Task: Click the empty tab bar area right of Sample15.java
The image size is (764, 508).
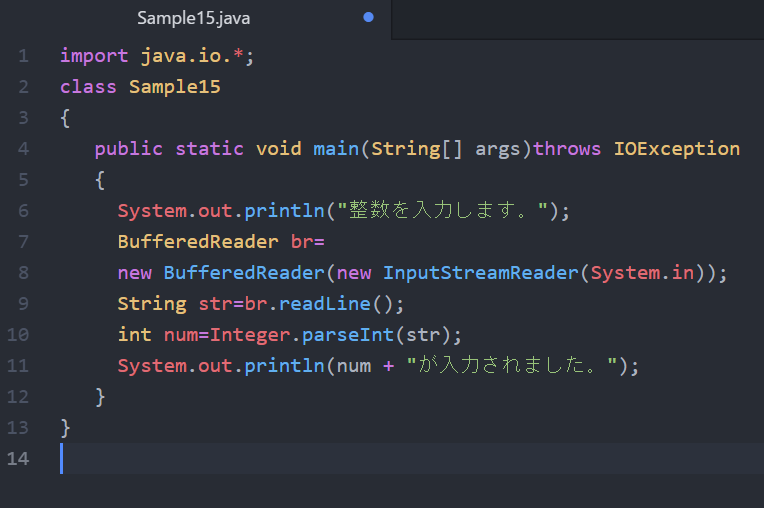Action: [x=578, y=19]
